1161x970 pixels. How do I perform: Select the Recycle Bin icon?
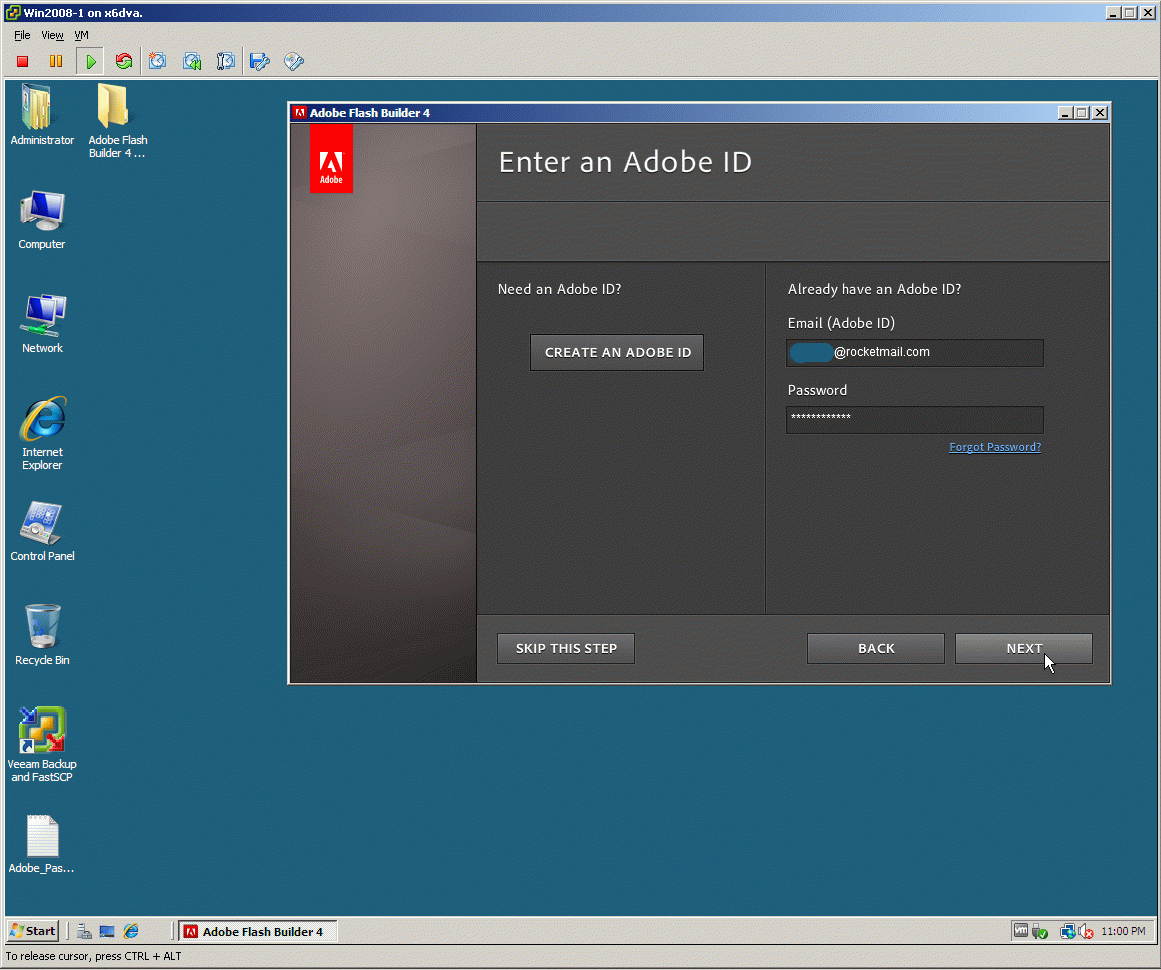click(x=42, y=635)
